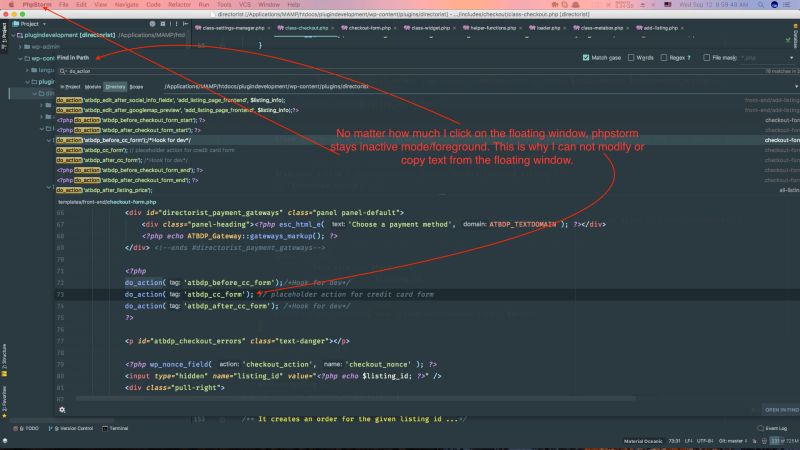Collapse the plugins folder
The image size is (800, 450).
click(28, 82)
